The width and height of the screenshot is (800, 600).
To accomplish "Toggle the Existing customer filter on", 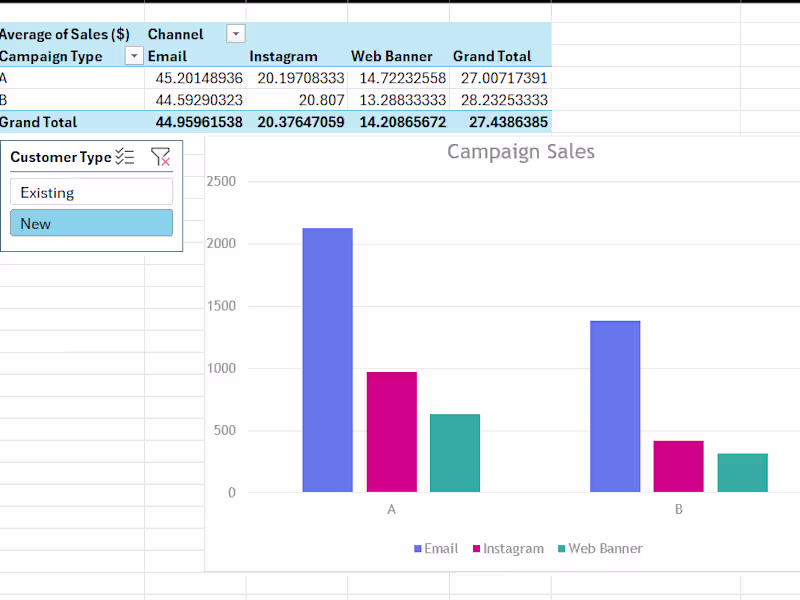I will (x=91, y=191).
